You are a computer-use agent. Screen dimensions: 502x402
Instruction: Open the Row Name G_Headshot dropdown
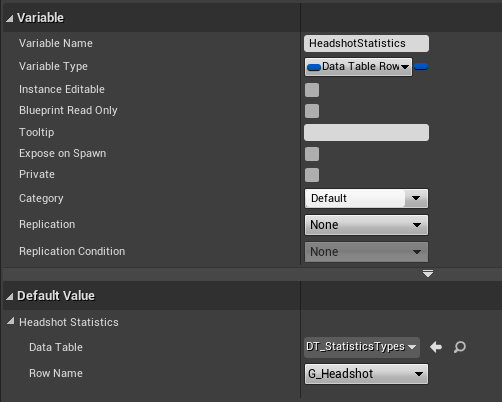(x=366, y=374)
